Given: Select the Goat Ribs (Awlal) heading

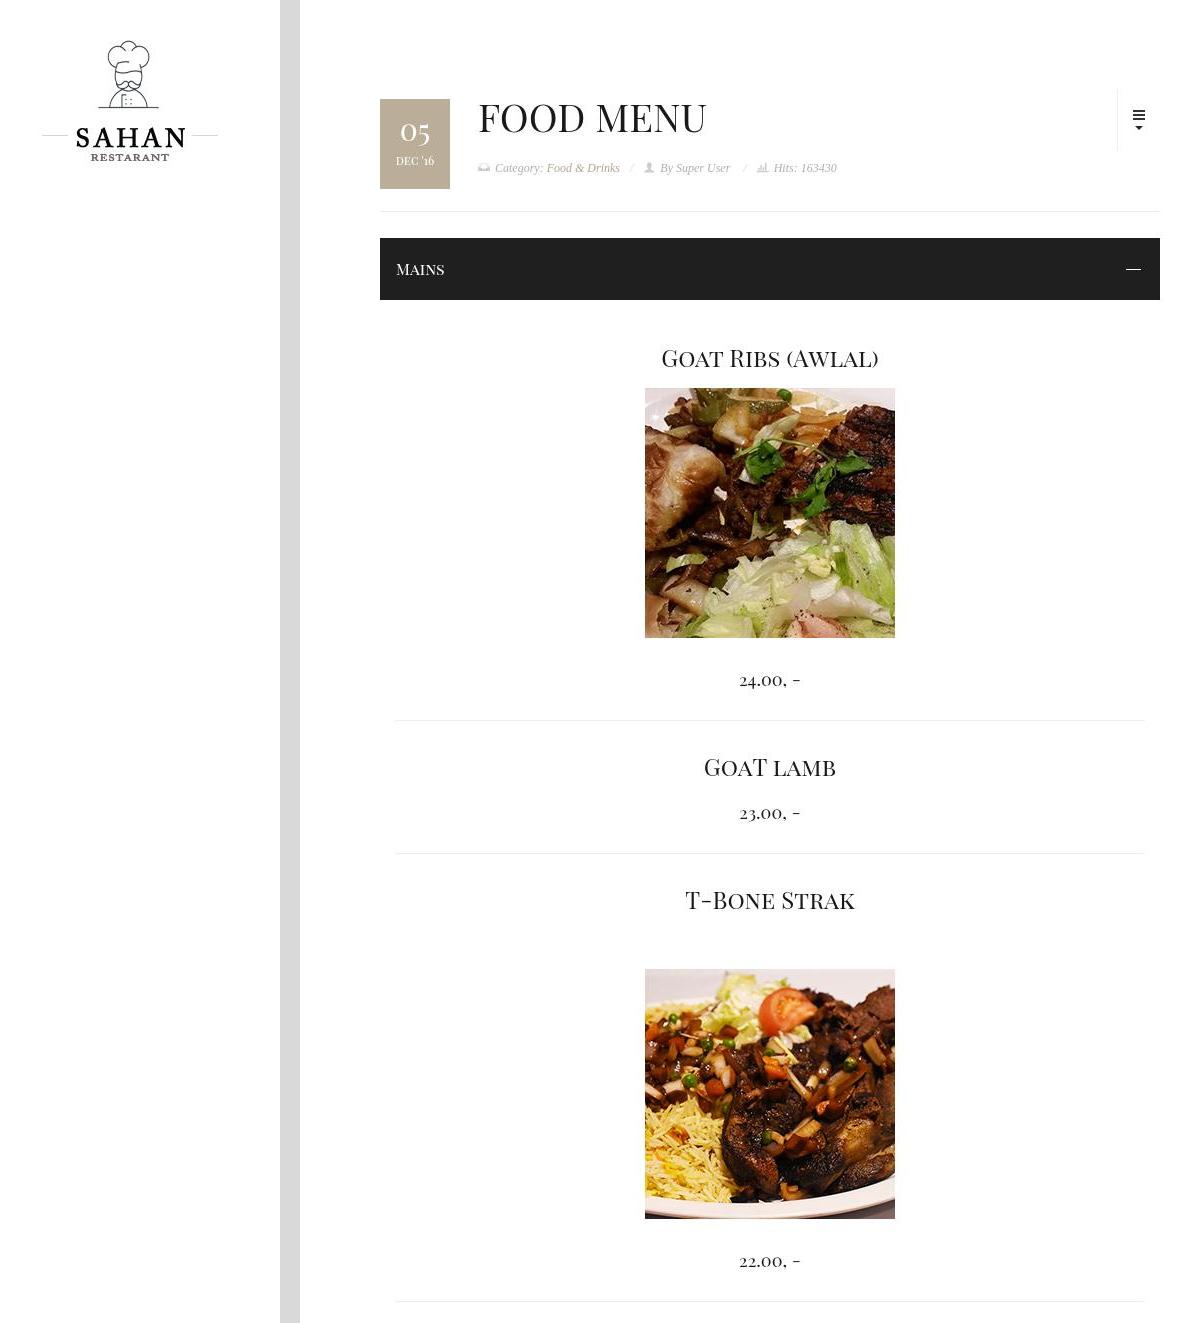Looking at the screenshot, I should tap(770, 358).
